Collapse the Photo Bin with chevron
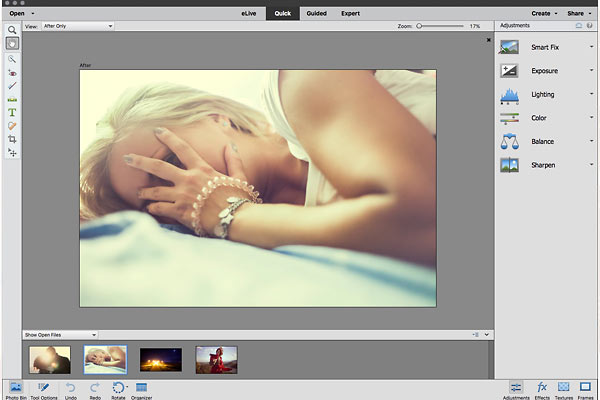Viewport: 600px width, 400px height. click(x=487, y=335)
